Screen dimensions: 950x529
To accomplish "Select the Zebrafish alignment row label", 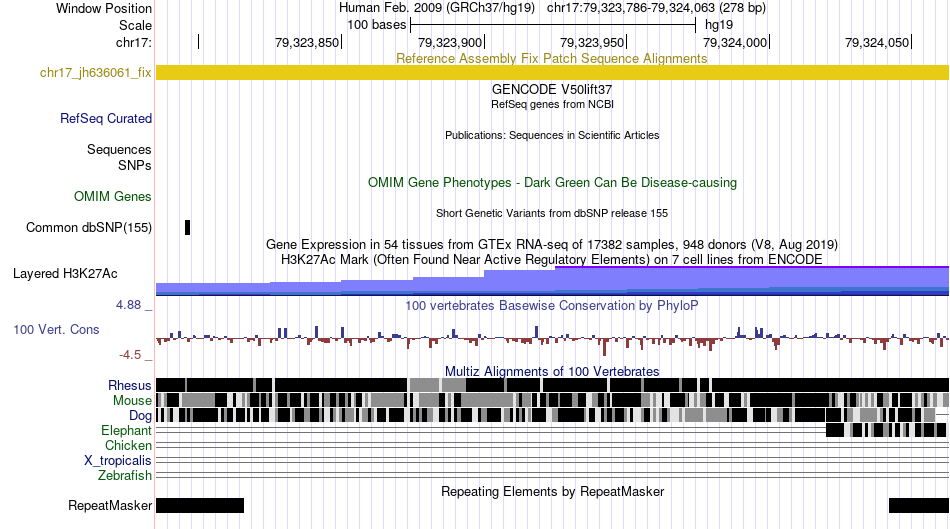I will coord(125,476).
